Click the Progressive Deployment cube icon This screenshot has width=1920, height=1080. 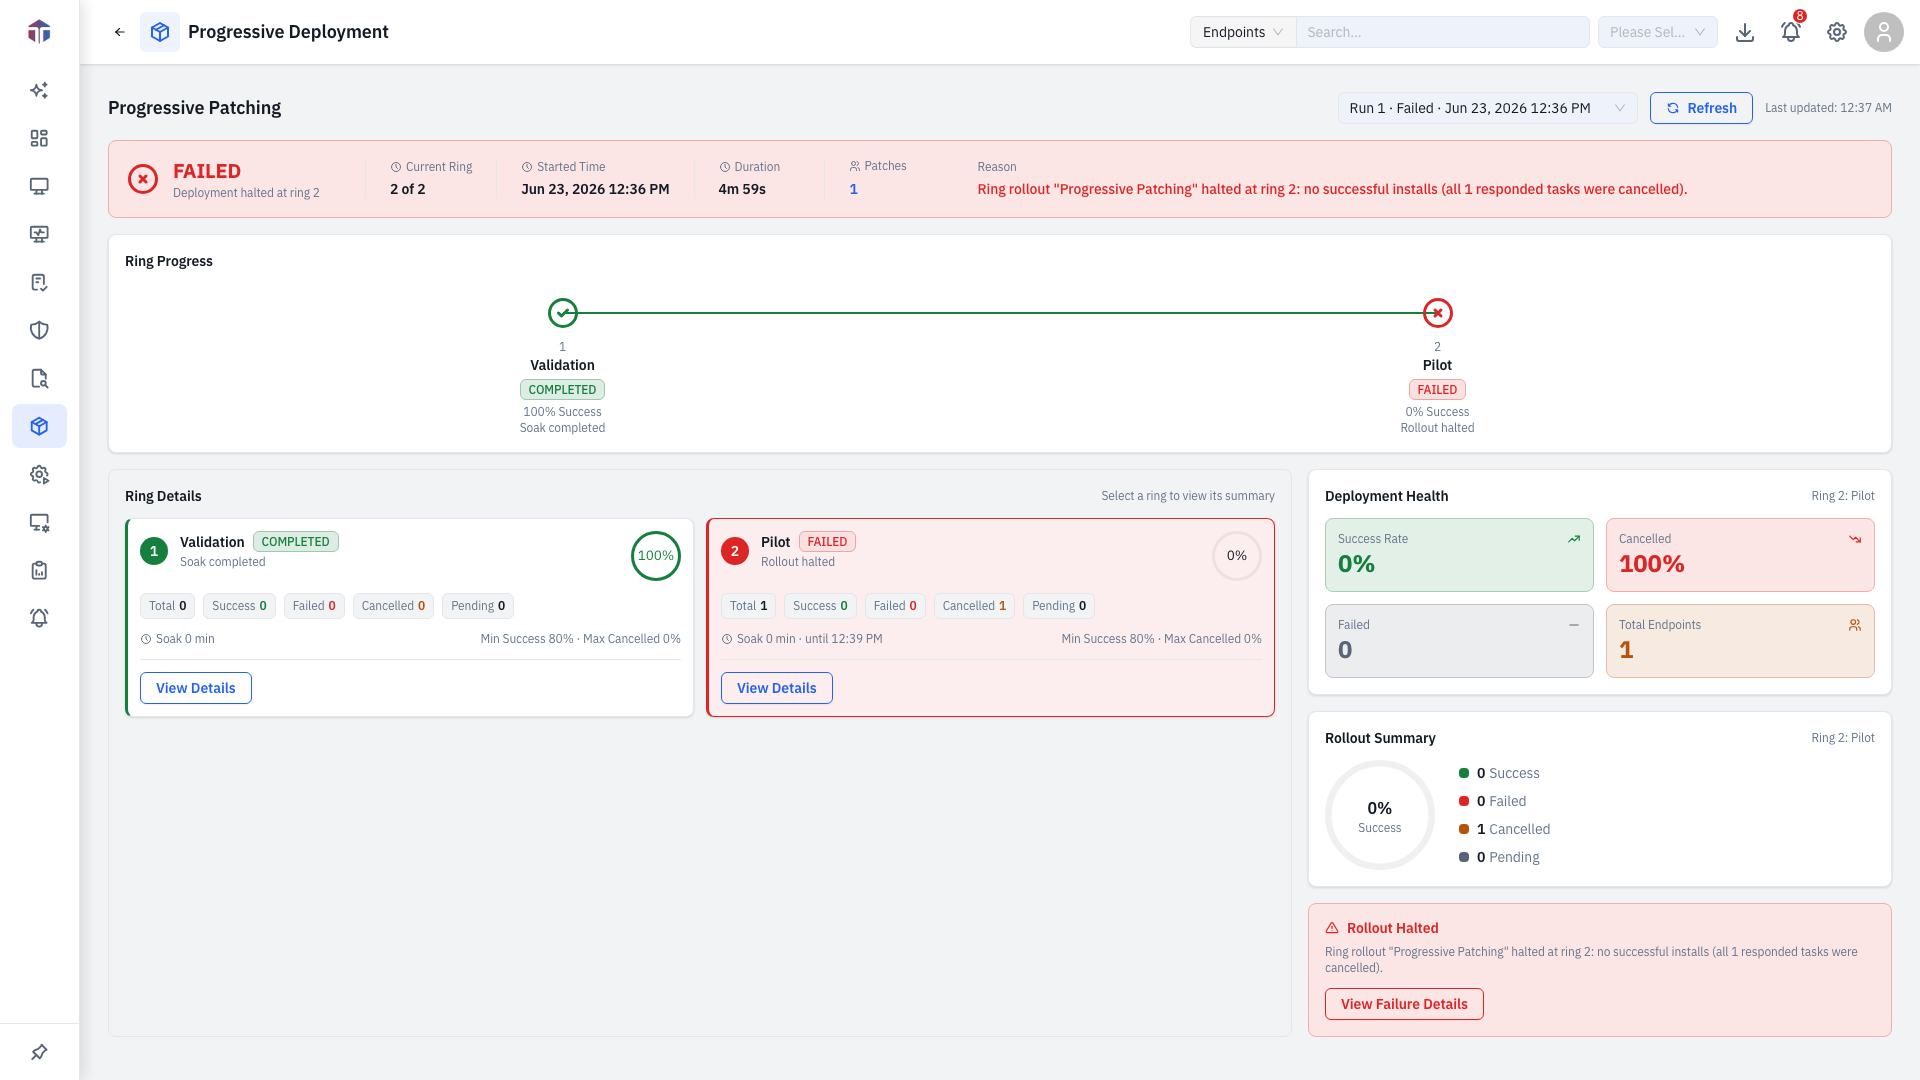click(x=160, y=32)
